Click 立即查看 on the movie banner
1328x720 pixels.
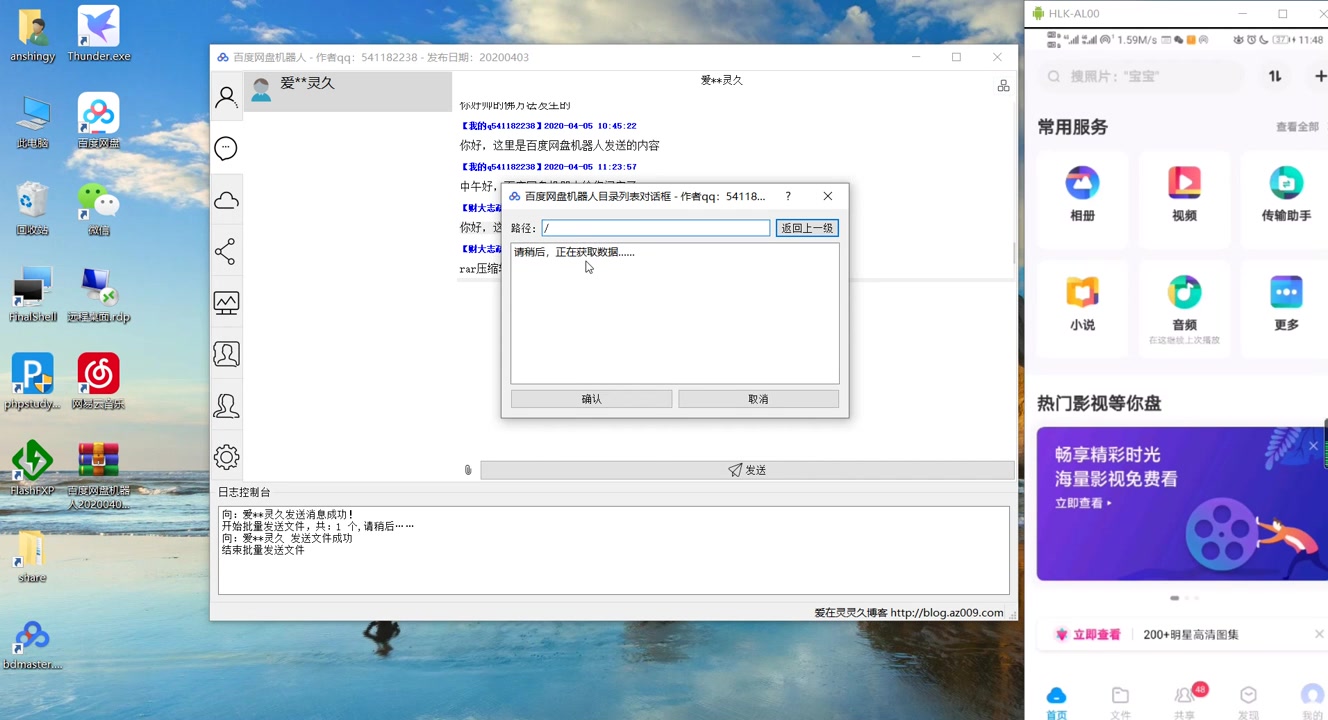[x=1084, y=503]
